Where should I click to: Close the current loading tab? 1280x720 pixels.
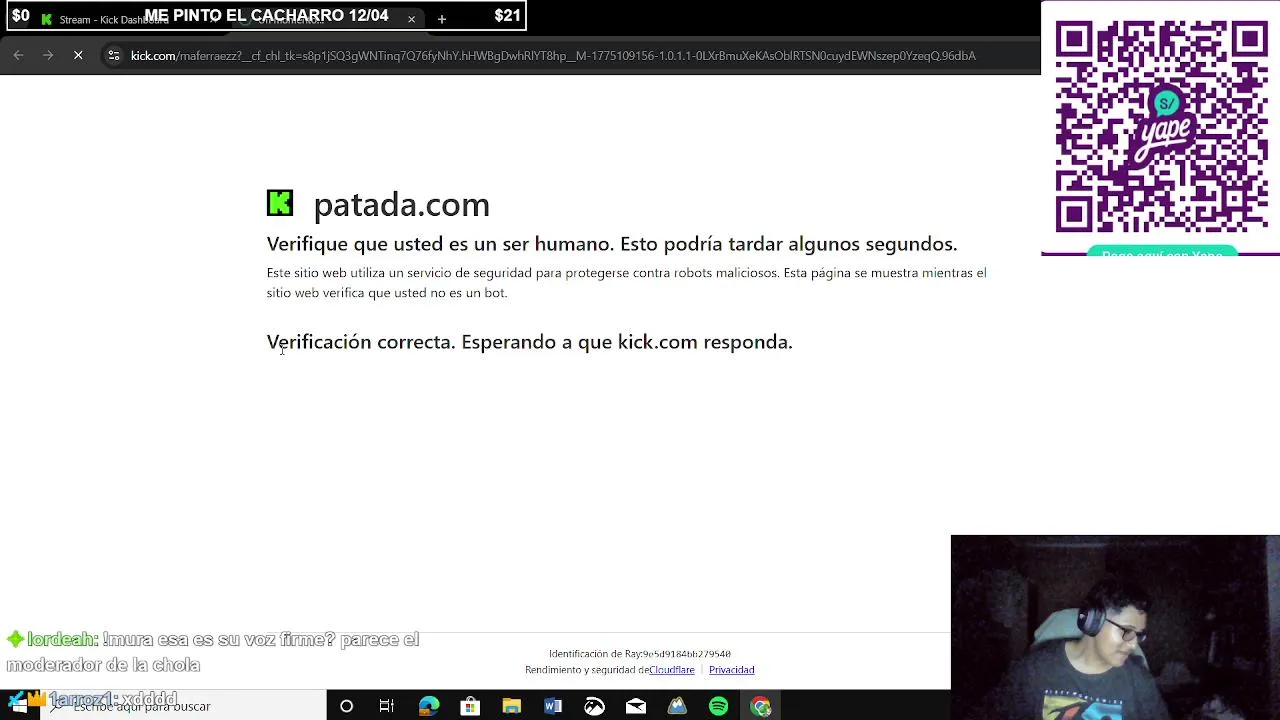[x=411, y=19]
